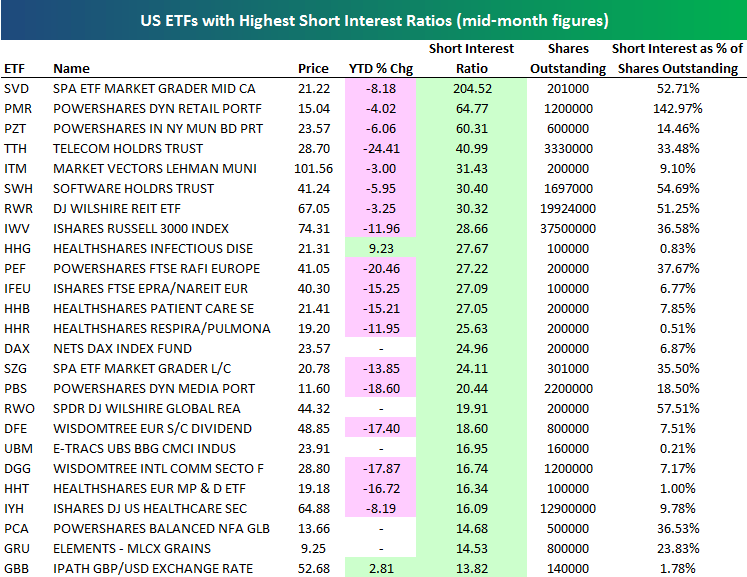Click YTD change 2.81 for GBB
This screenshot has width=747, height=577.
point(381,569)
